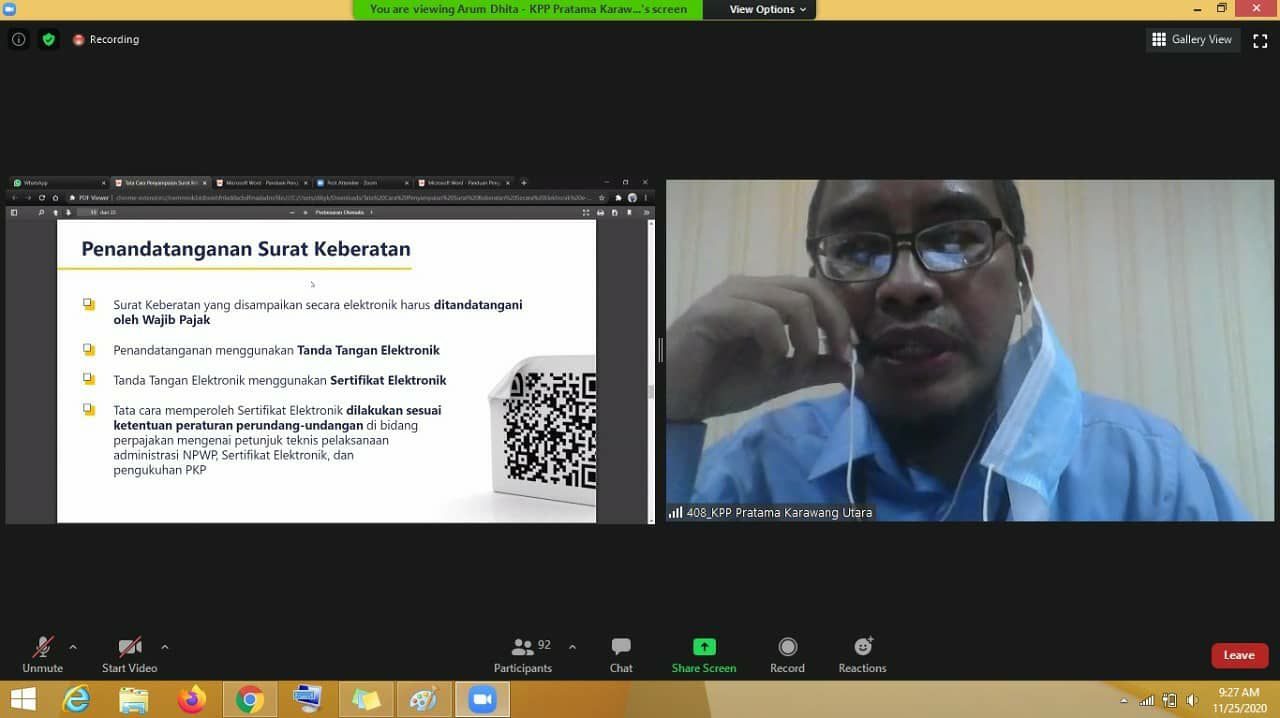Click the meeting information icon
Screen dimensions: 1280x718
[19, 40]
